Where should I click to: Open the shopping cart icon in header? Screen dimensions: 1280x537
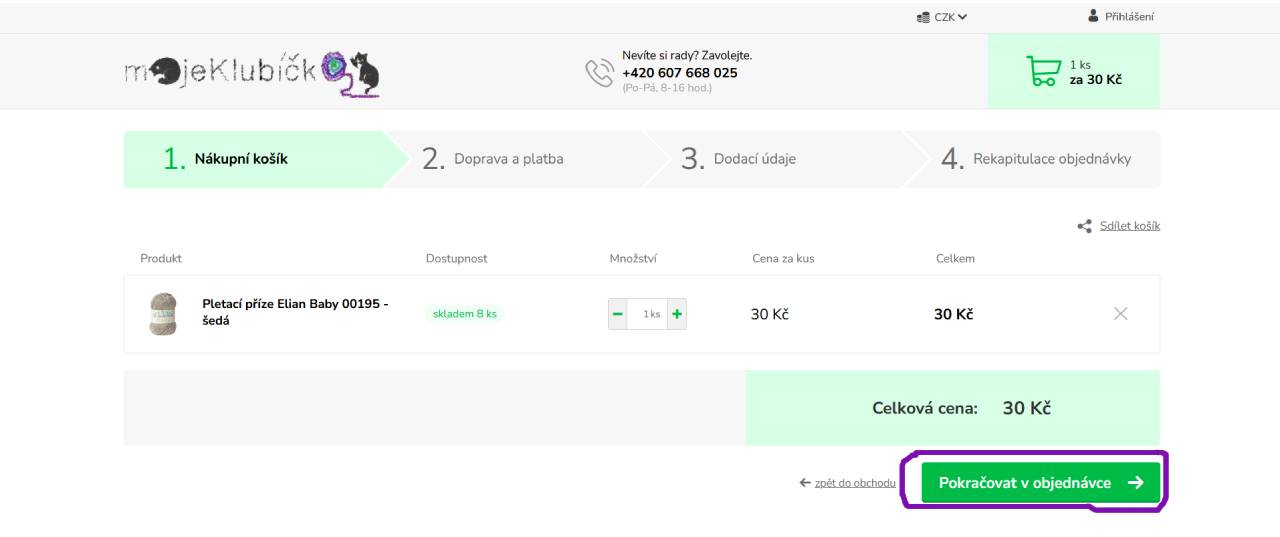click(1043, 72)
